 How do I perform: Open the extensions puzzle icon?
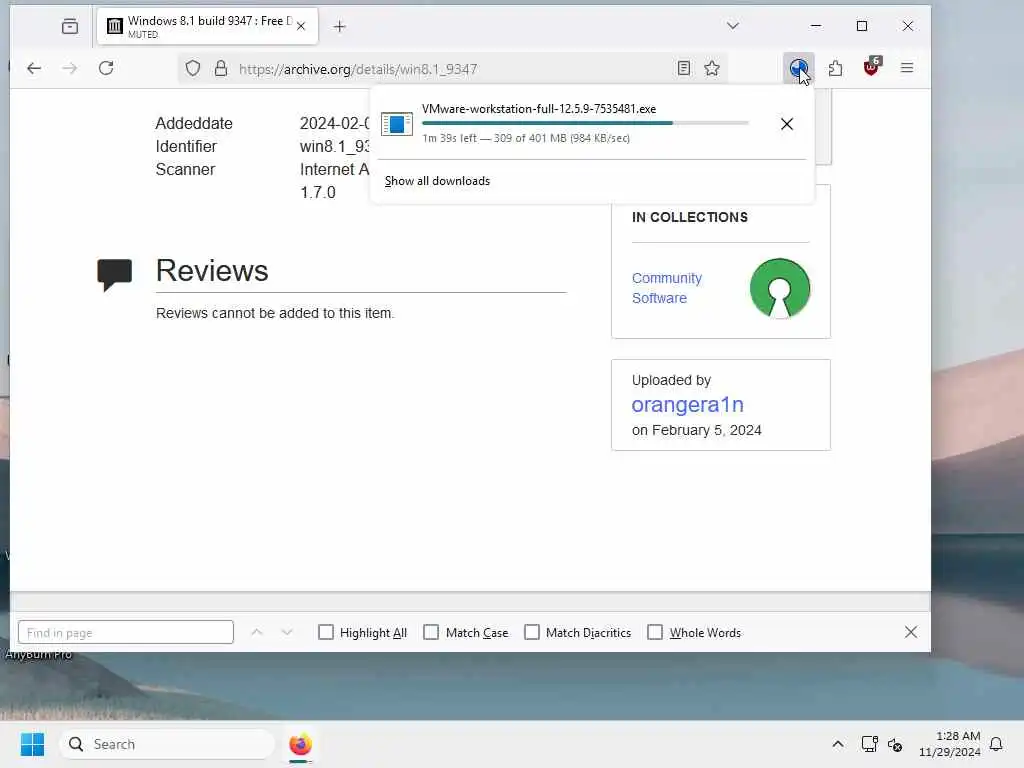[x=835, y=68]
